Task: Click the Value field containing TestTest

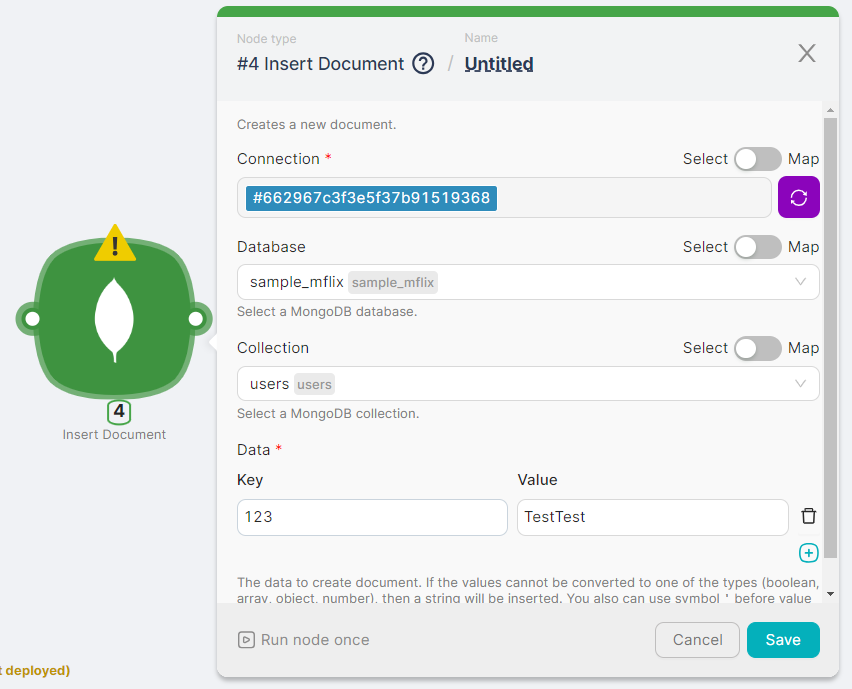Action: click(x=652, y=517)
